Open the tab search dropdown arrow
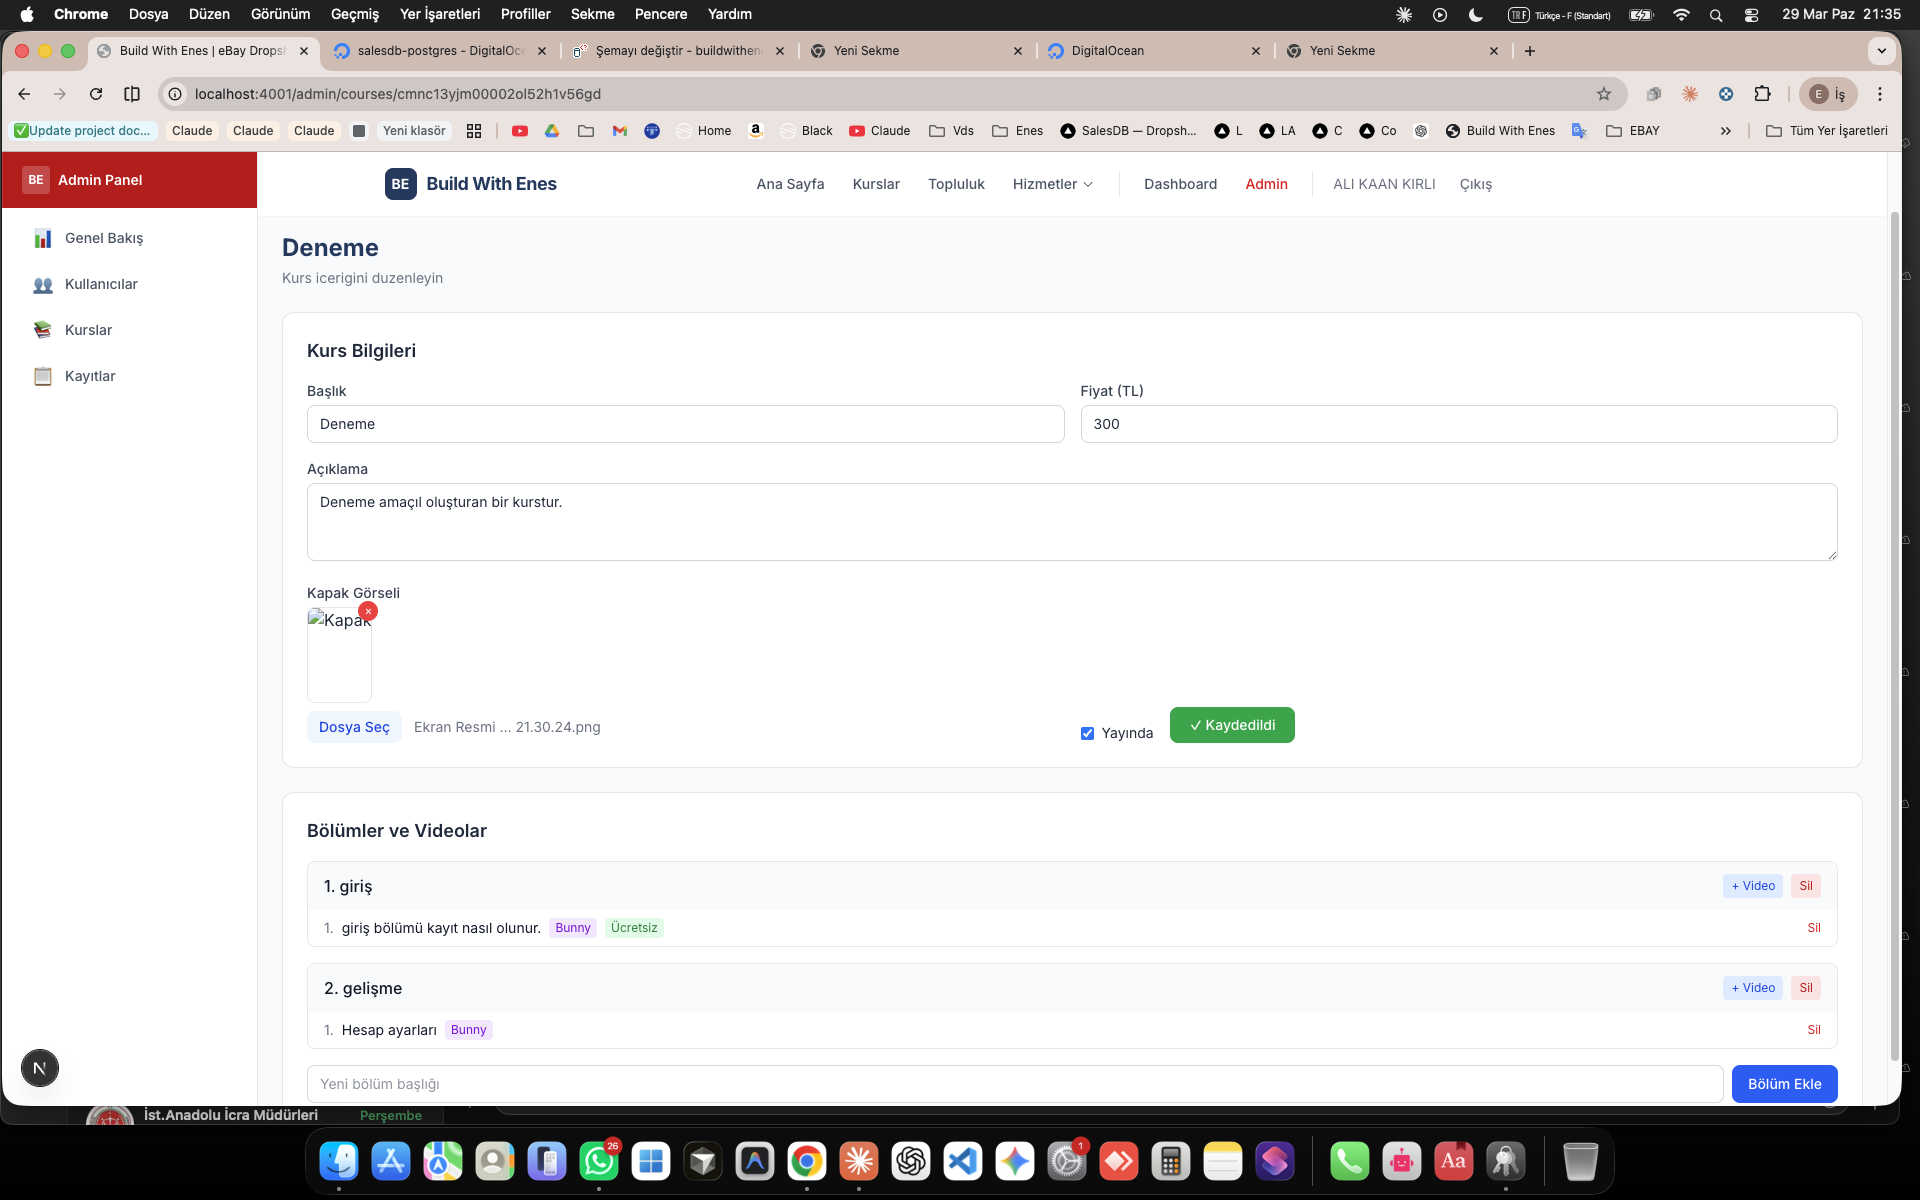Image resolution: width=1920 pixels, height=1200 pixels. point(1881,51)
